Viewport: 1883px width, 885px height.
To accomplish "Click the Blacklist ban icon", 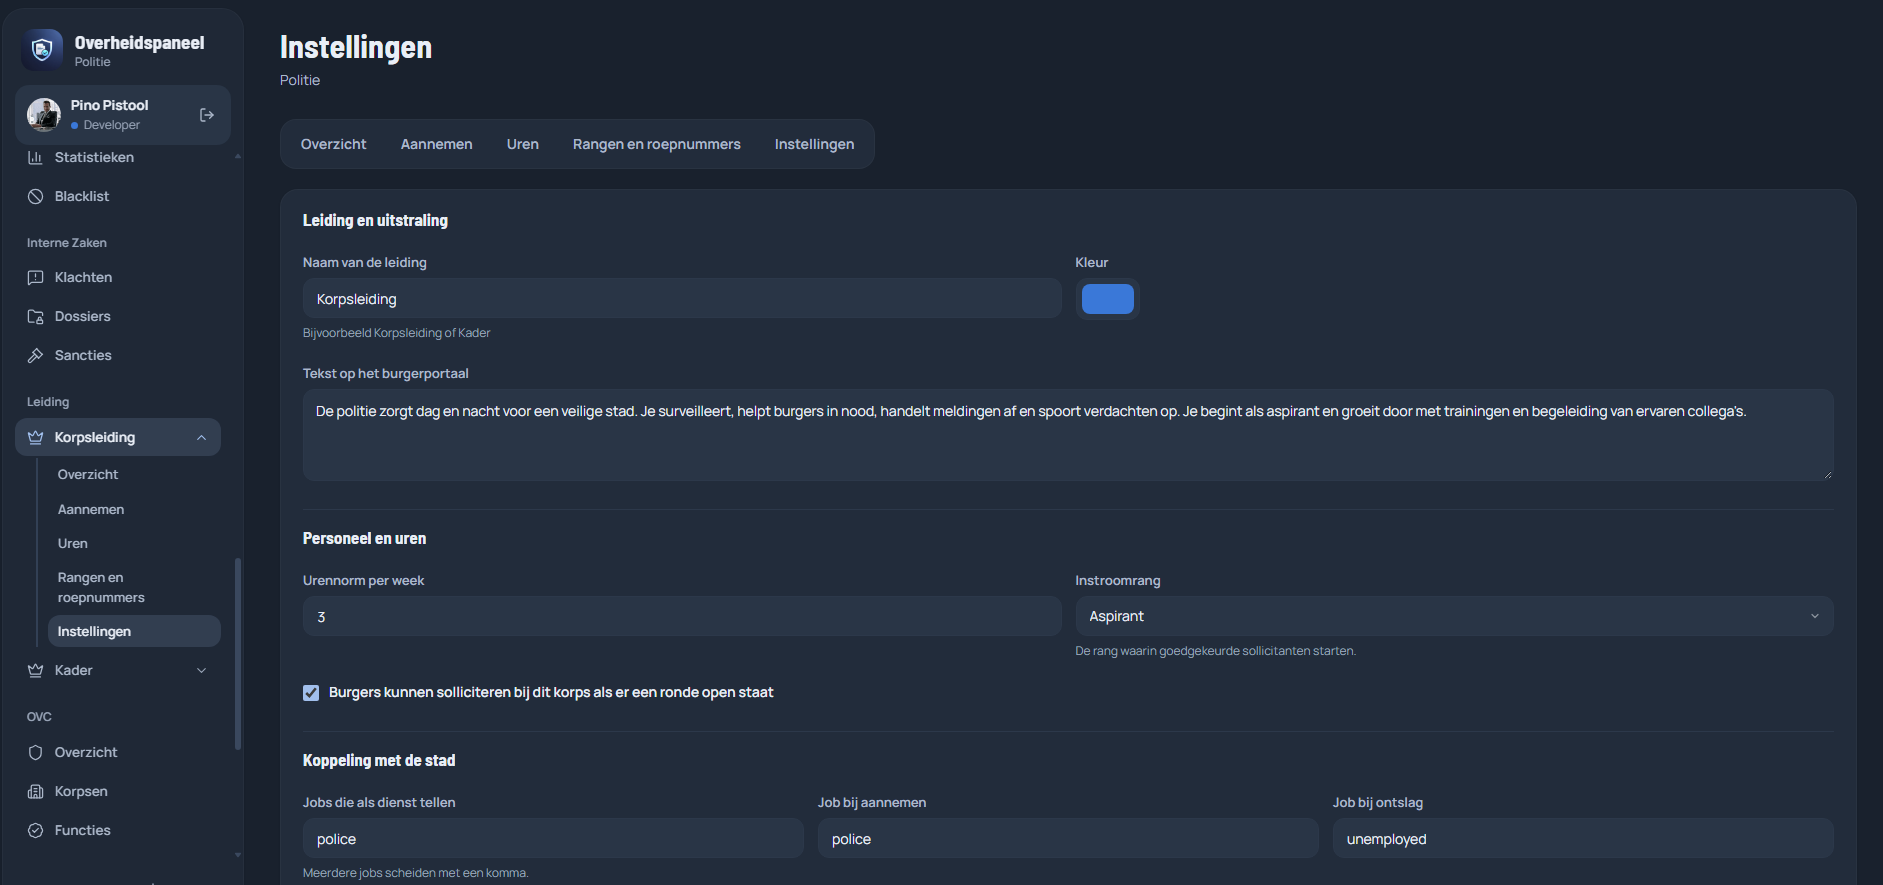I will 36,196.
